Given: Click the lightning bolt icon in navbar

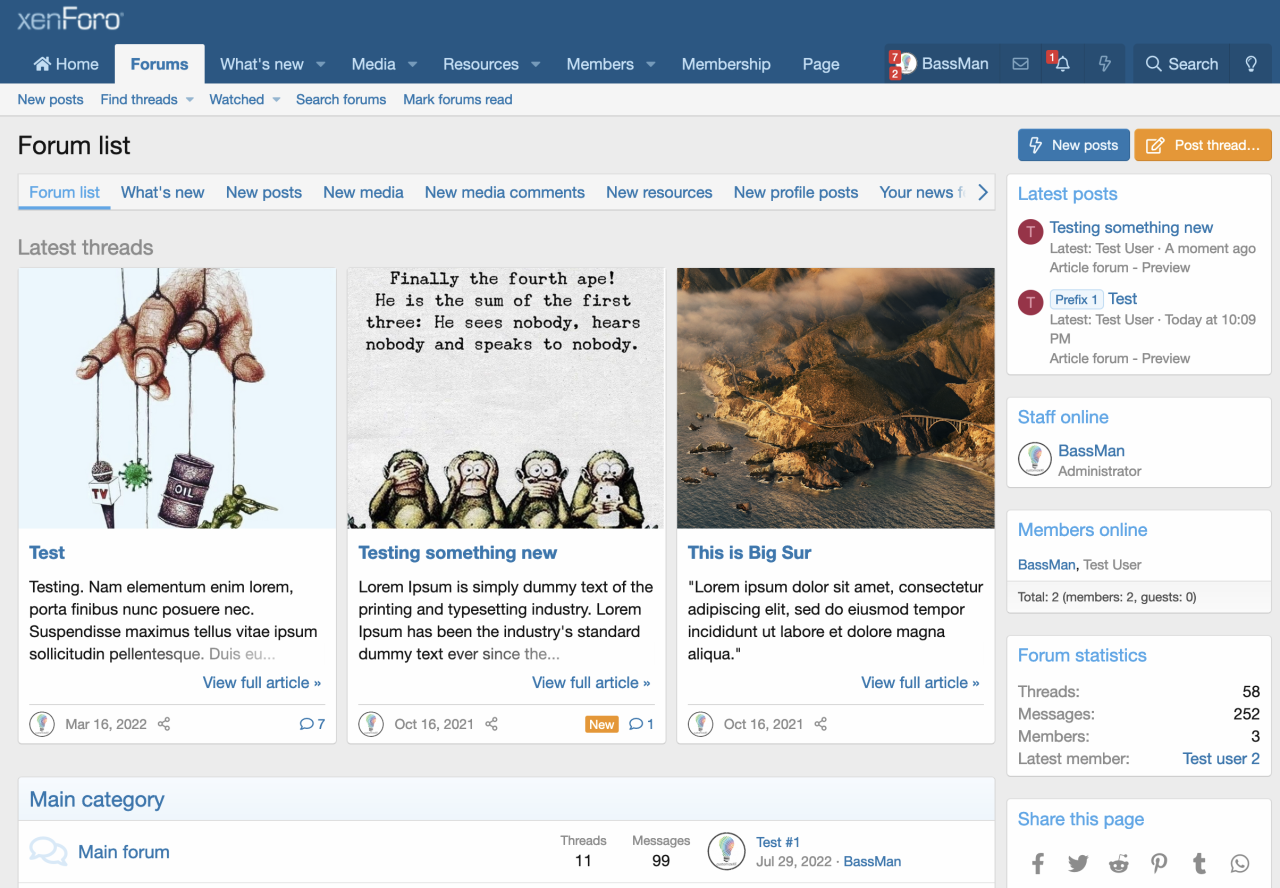Looking at the screenshot, I should point(1105,64).
